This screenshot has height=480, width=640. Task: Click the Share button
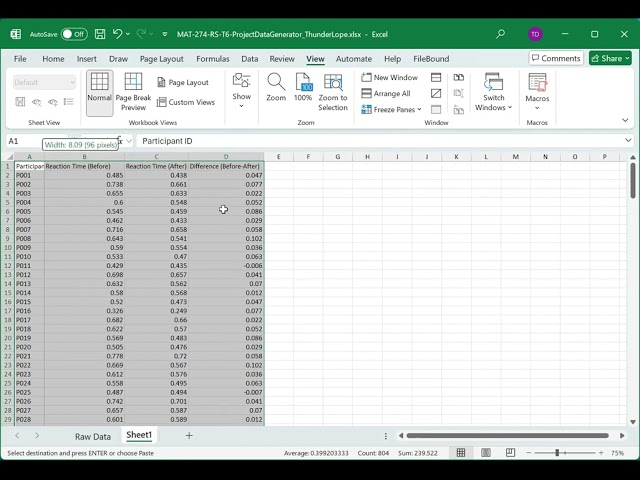pyautogui.click(x=610, y=58)
